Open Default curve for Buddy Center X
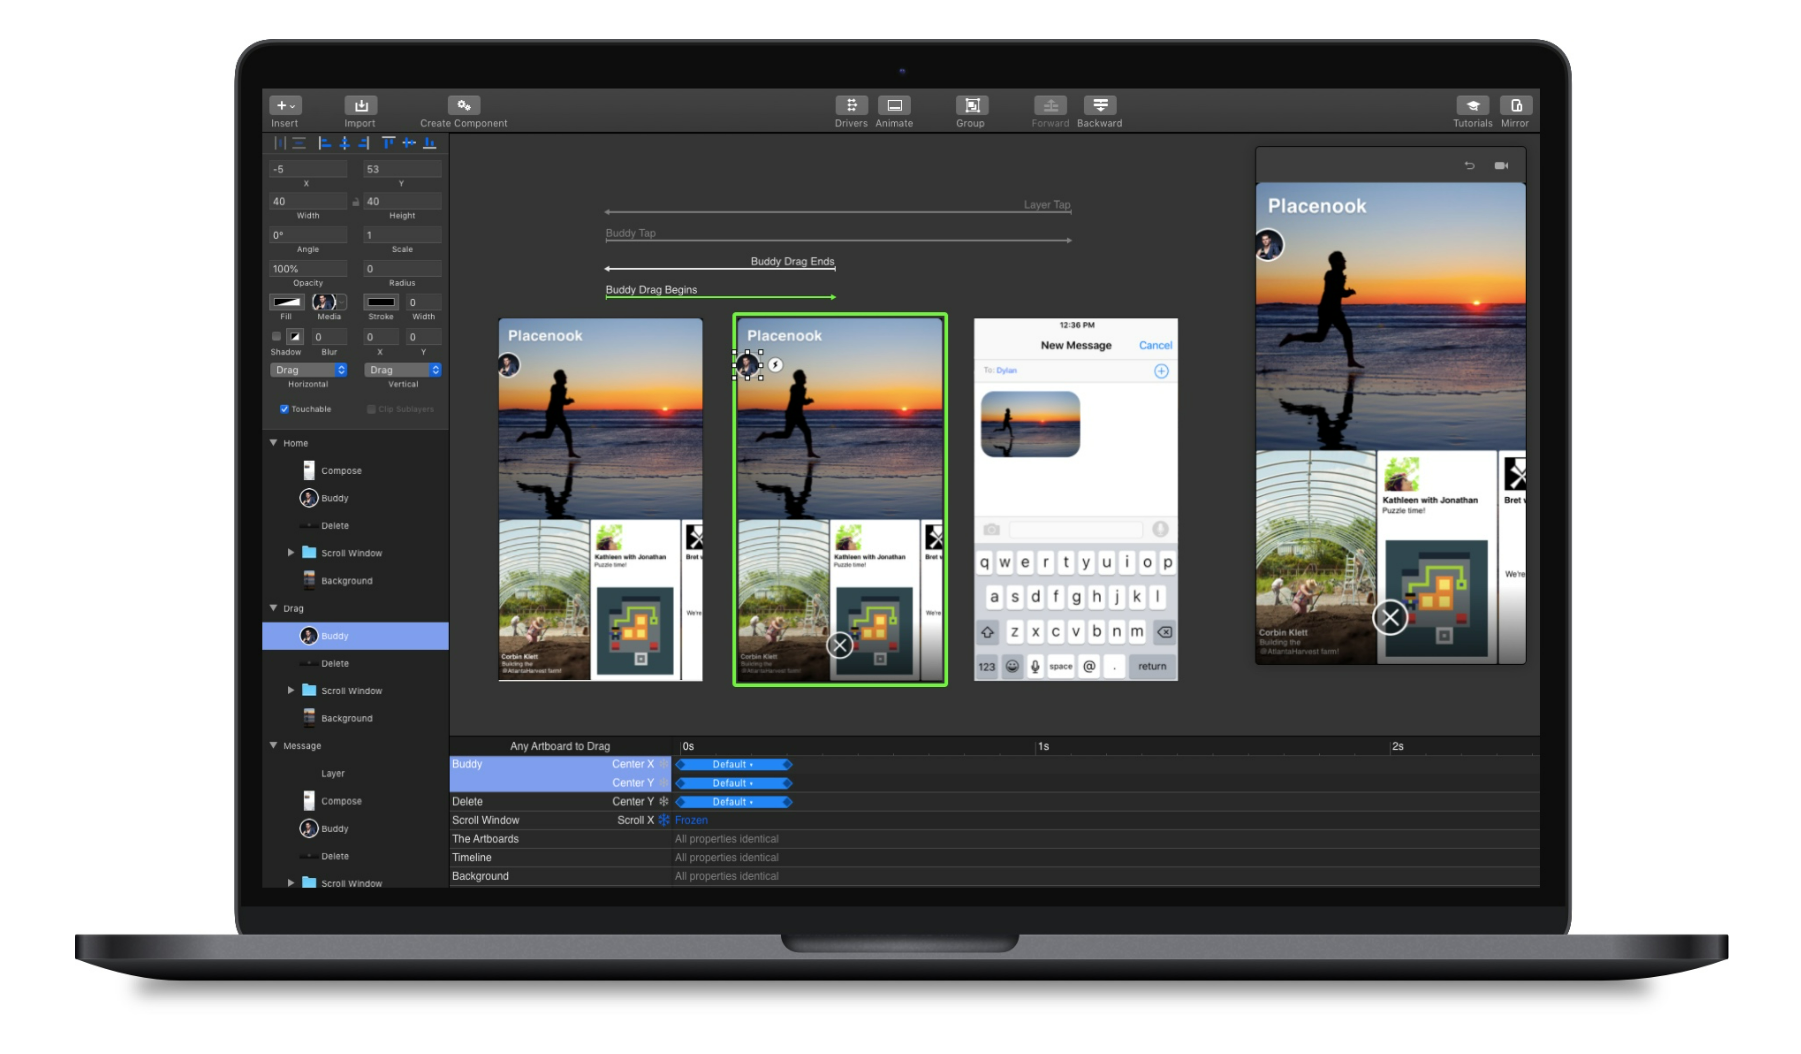This screenshot has width=1801, height=1054. point(733,764)
